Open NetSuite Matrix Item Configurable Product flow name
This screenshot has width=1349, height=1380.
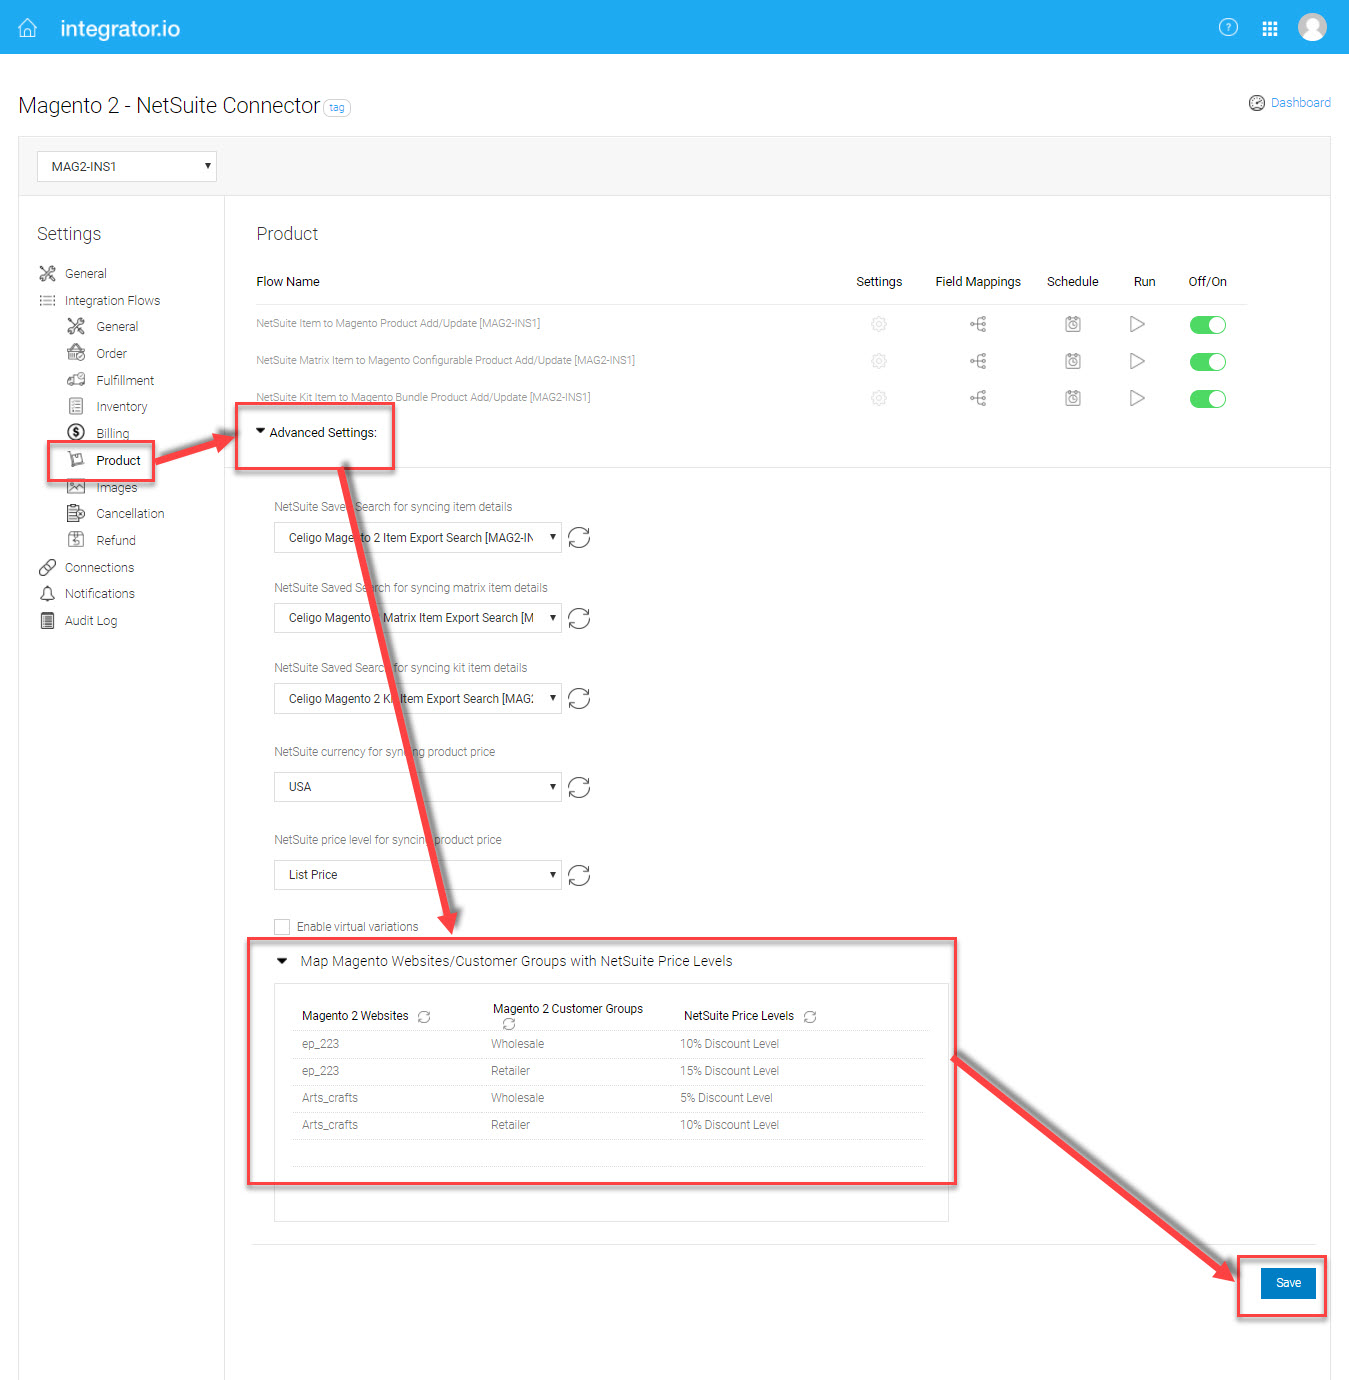click(446, 361)
